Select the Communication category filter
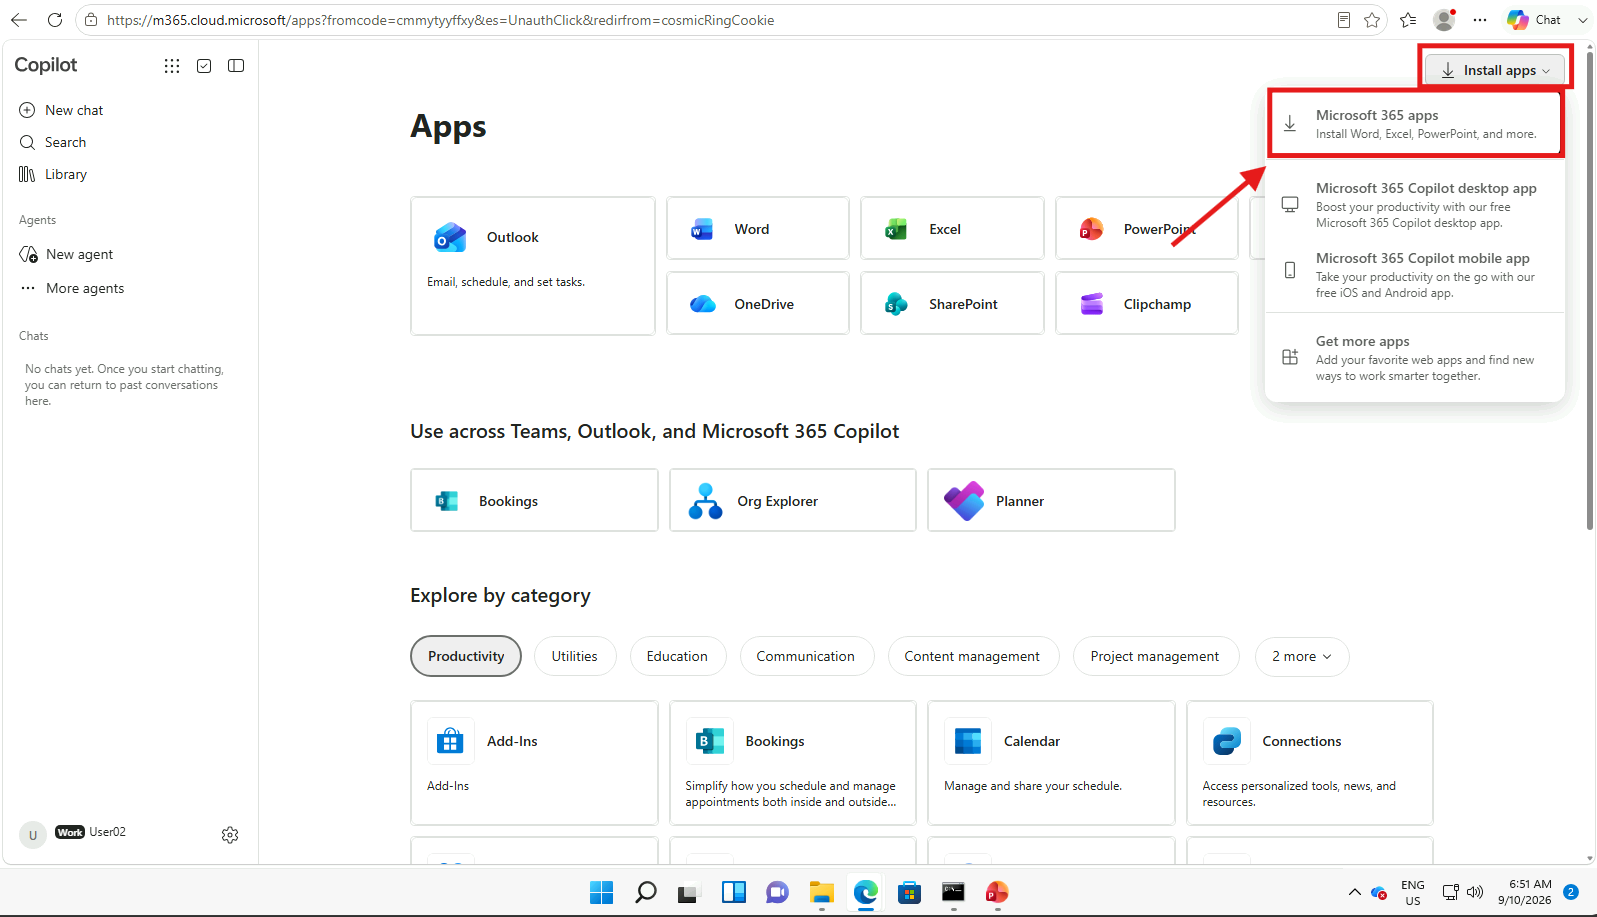1597x917 pixels. (806, 656)
